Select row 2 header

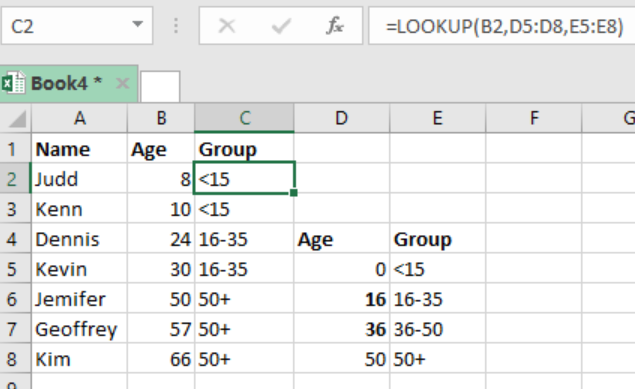[x=15, y=179]
